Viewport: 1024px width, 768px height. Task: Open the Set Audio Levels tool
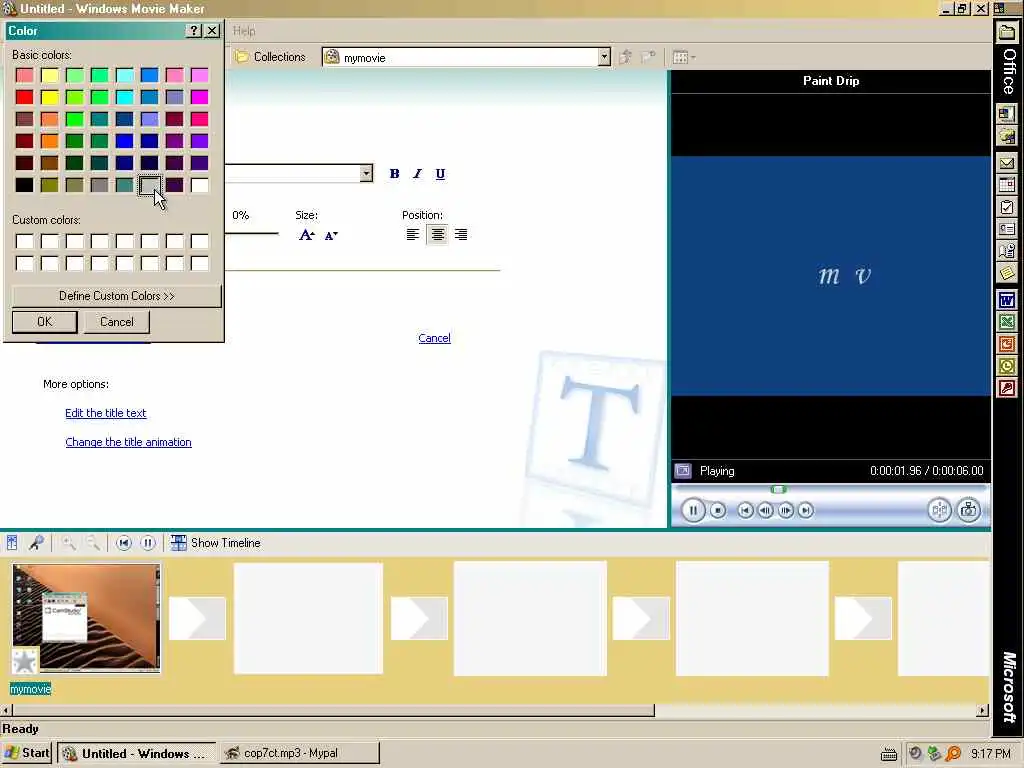[x=12, y=543]
